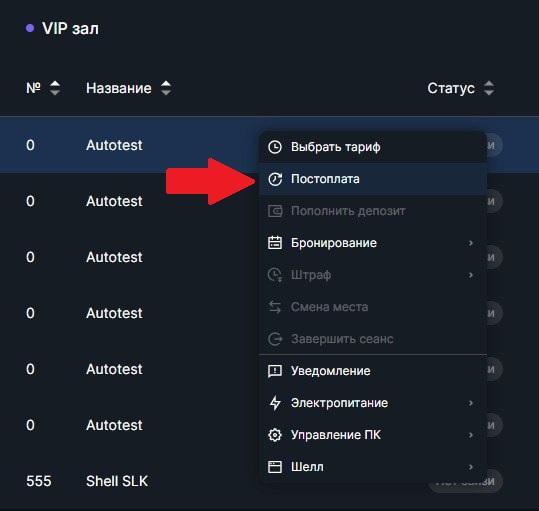The height and width of the screenshot is (511, 539).
Task: Click the Шелл window icon
Action: [x=275, y=467]
